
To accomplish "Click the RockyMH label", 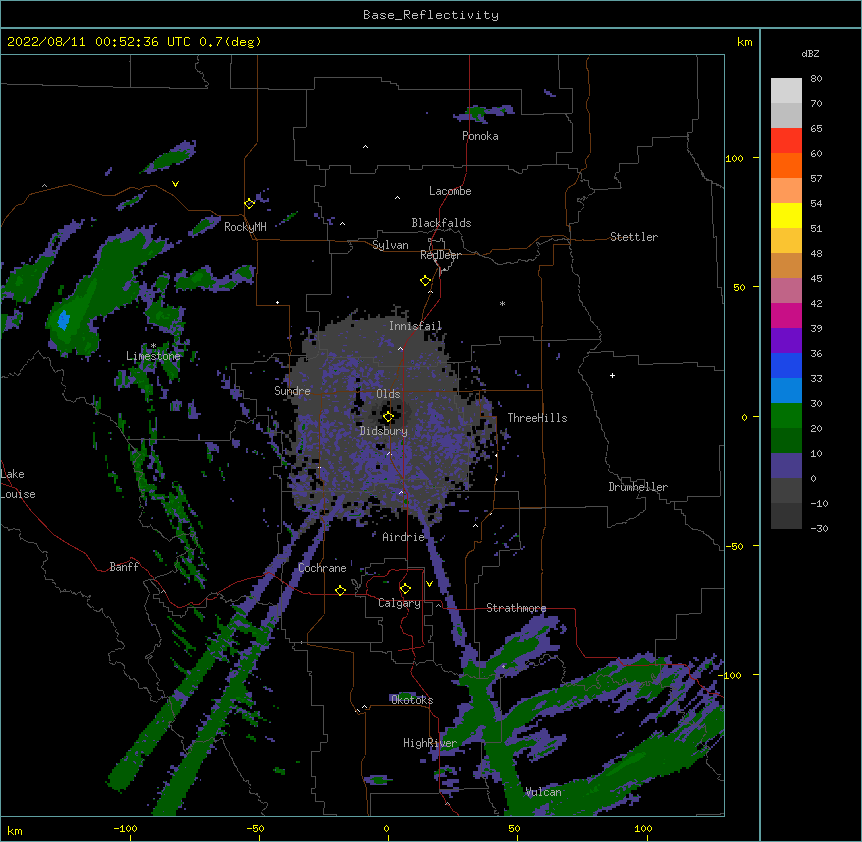I will (245, 227).
